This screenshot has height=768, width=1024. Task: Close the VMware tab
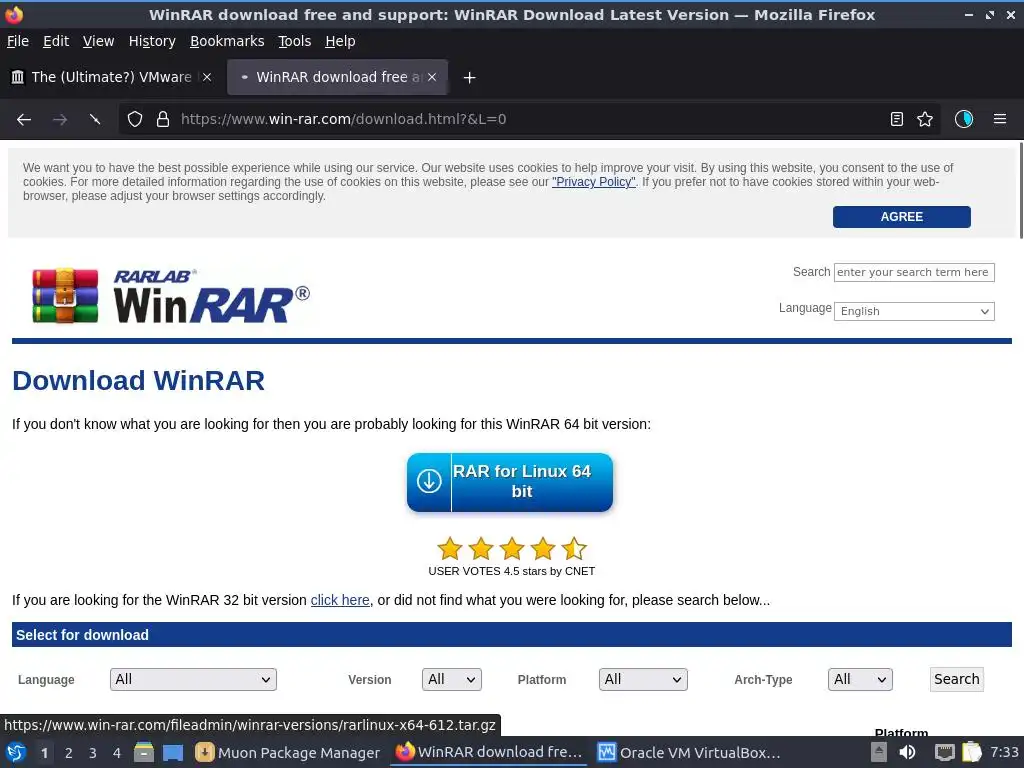click(x=207, y=77)
